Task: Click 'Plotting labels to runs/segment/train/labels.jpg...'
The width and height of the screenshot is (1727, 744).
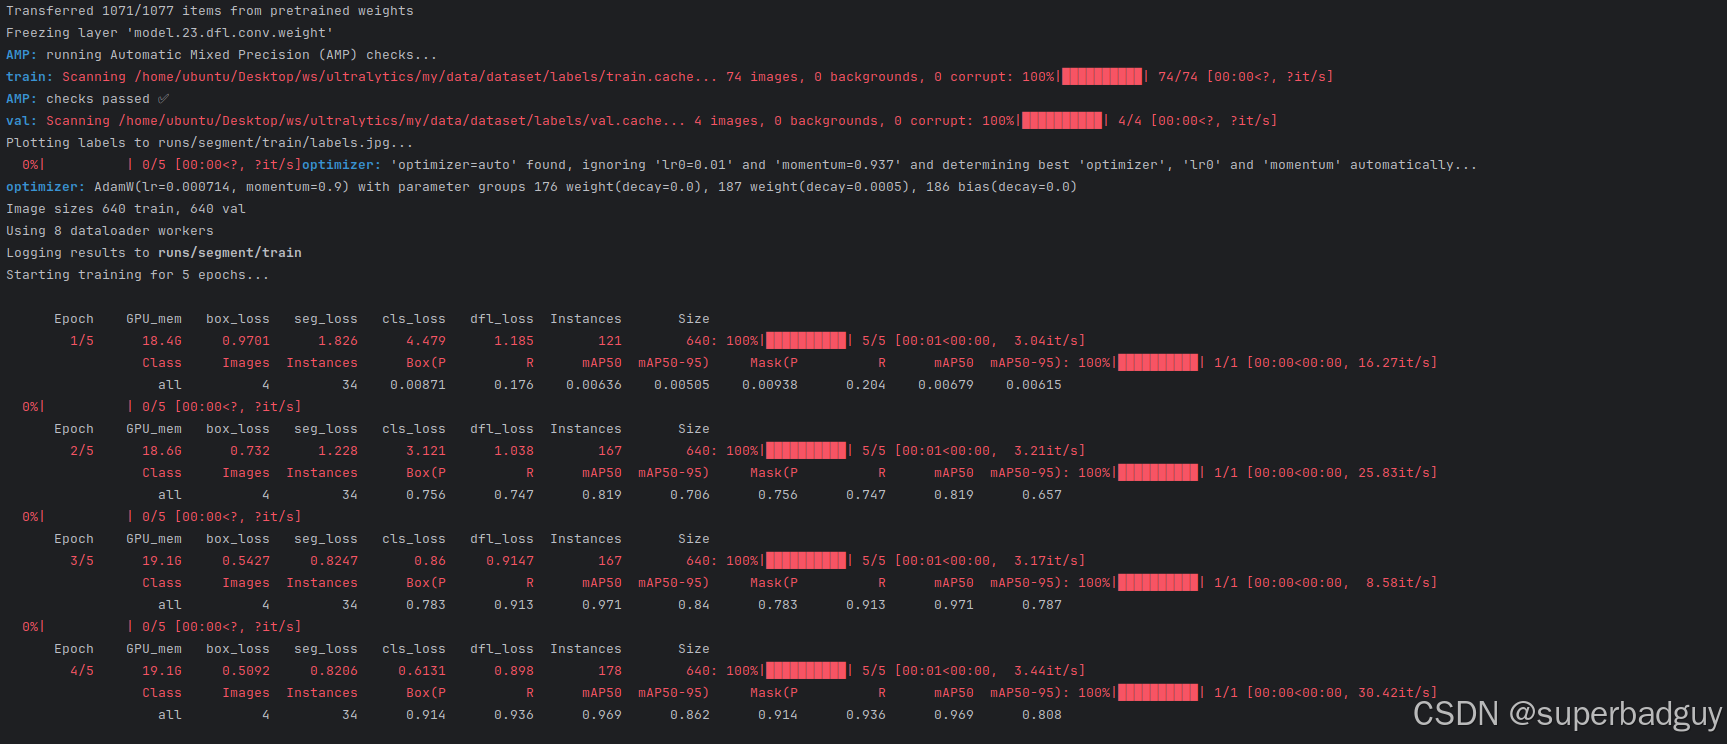Action: 210,143
